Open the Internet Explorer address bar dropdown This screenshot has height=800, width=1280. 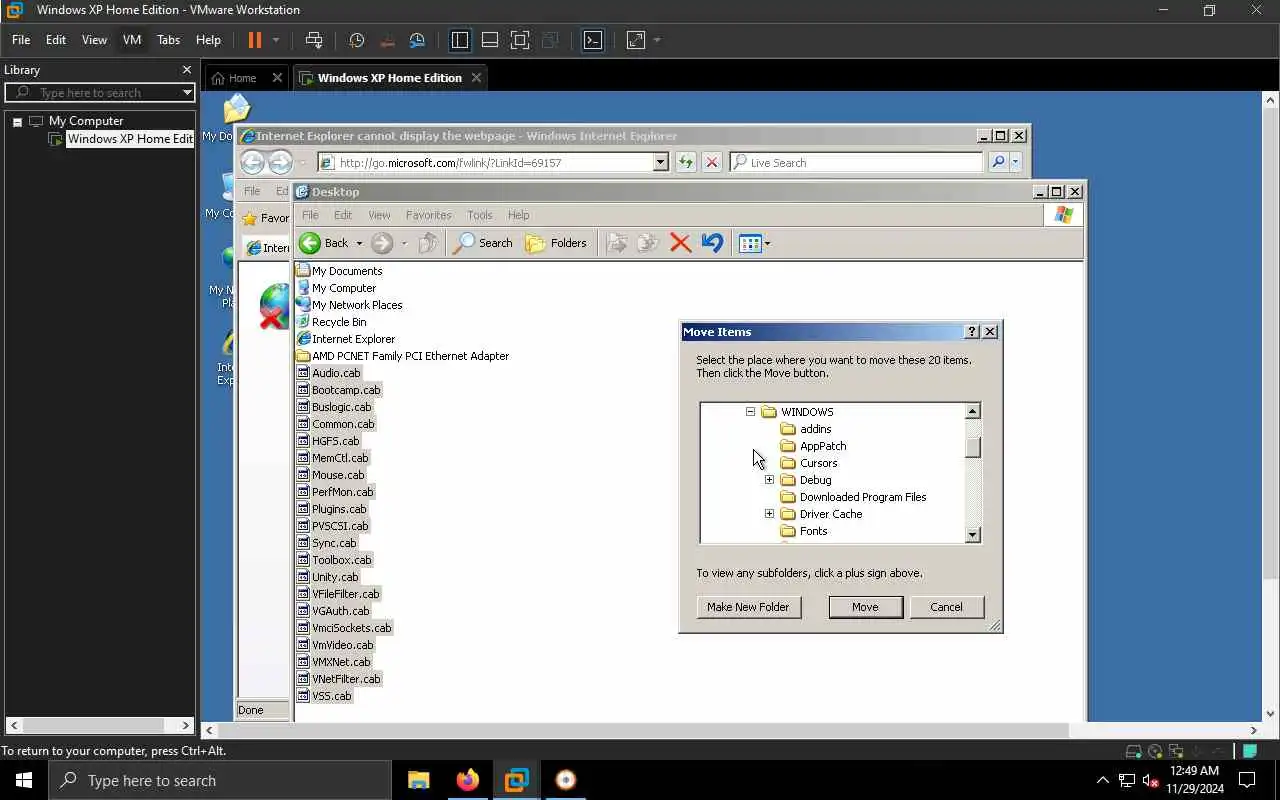click(660, 162)
